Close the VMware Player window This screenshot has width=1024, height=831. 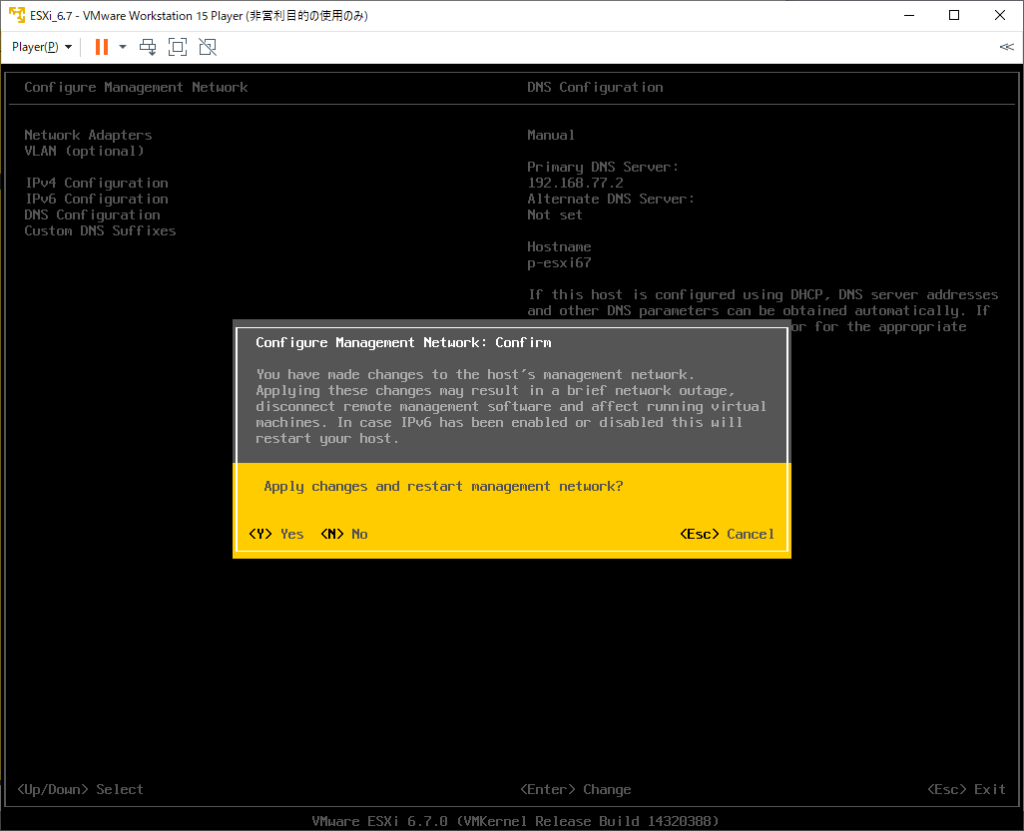[1000, 16]
